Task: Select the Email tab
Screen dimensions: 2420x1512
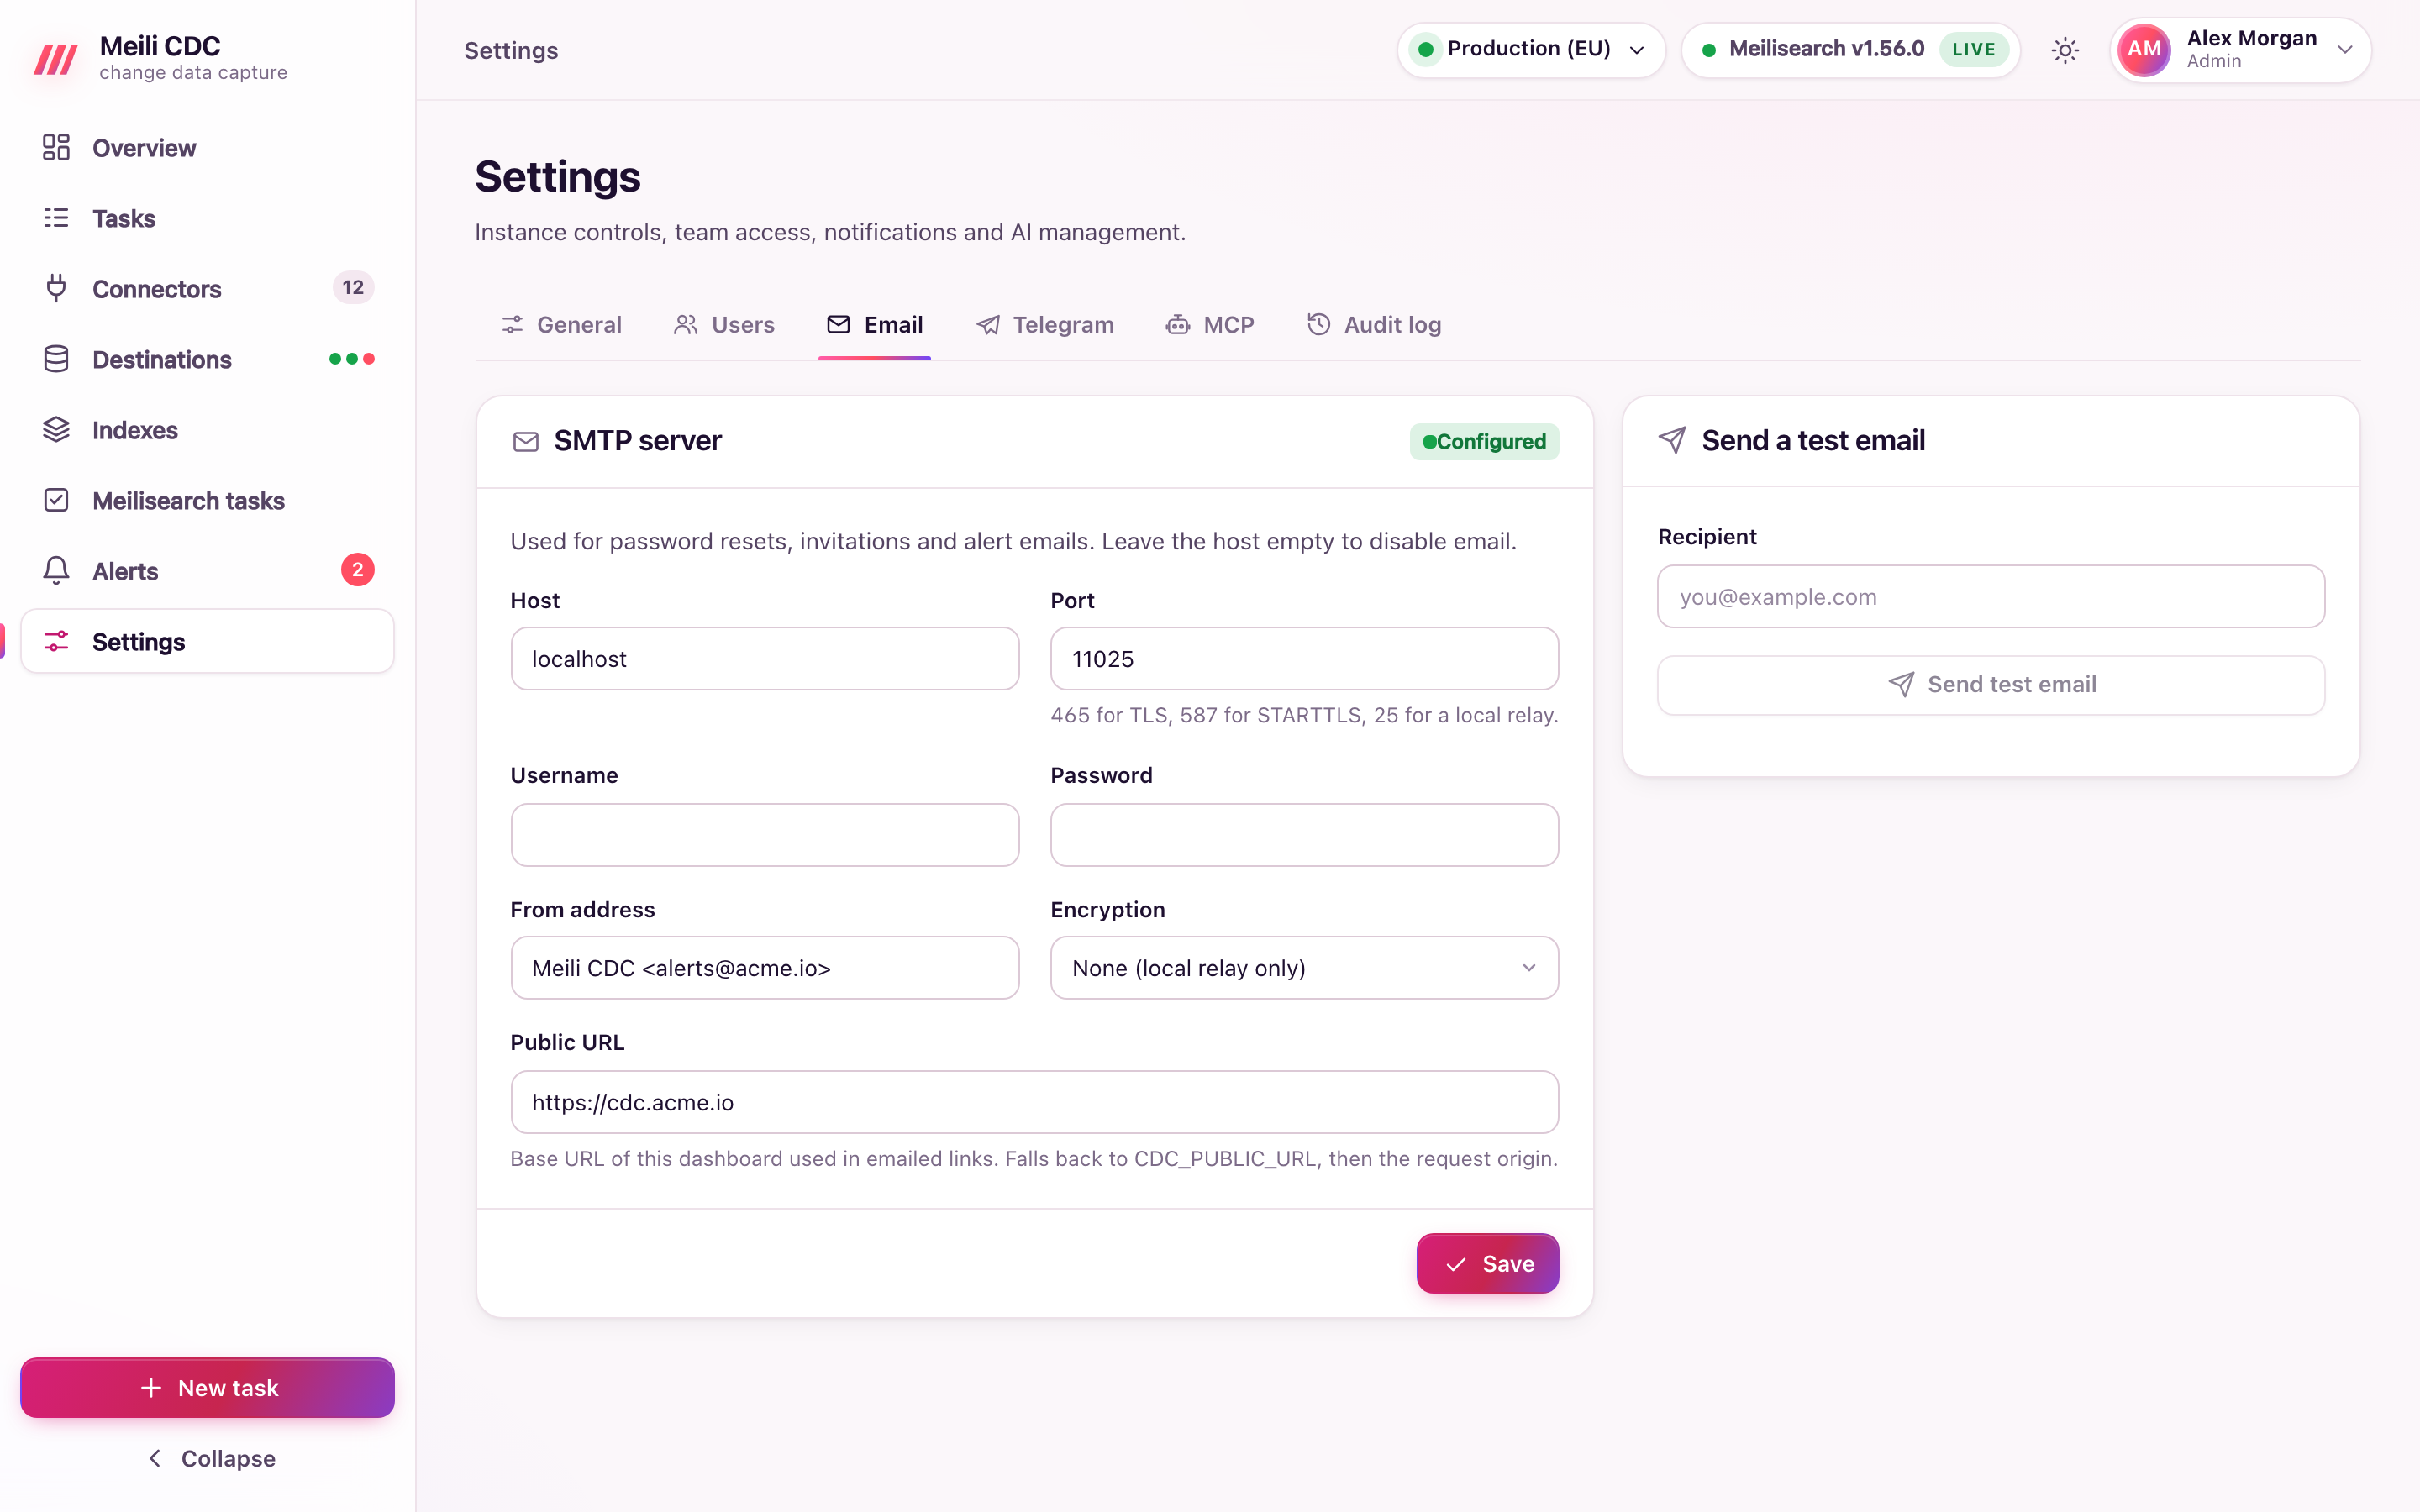Action: 875,325
